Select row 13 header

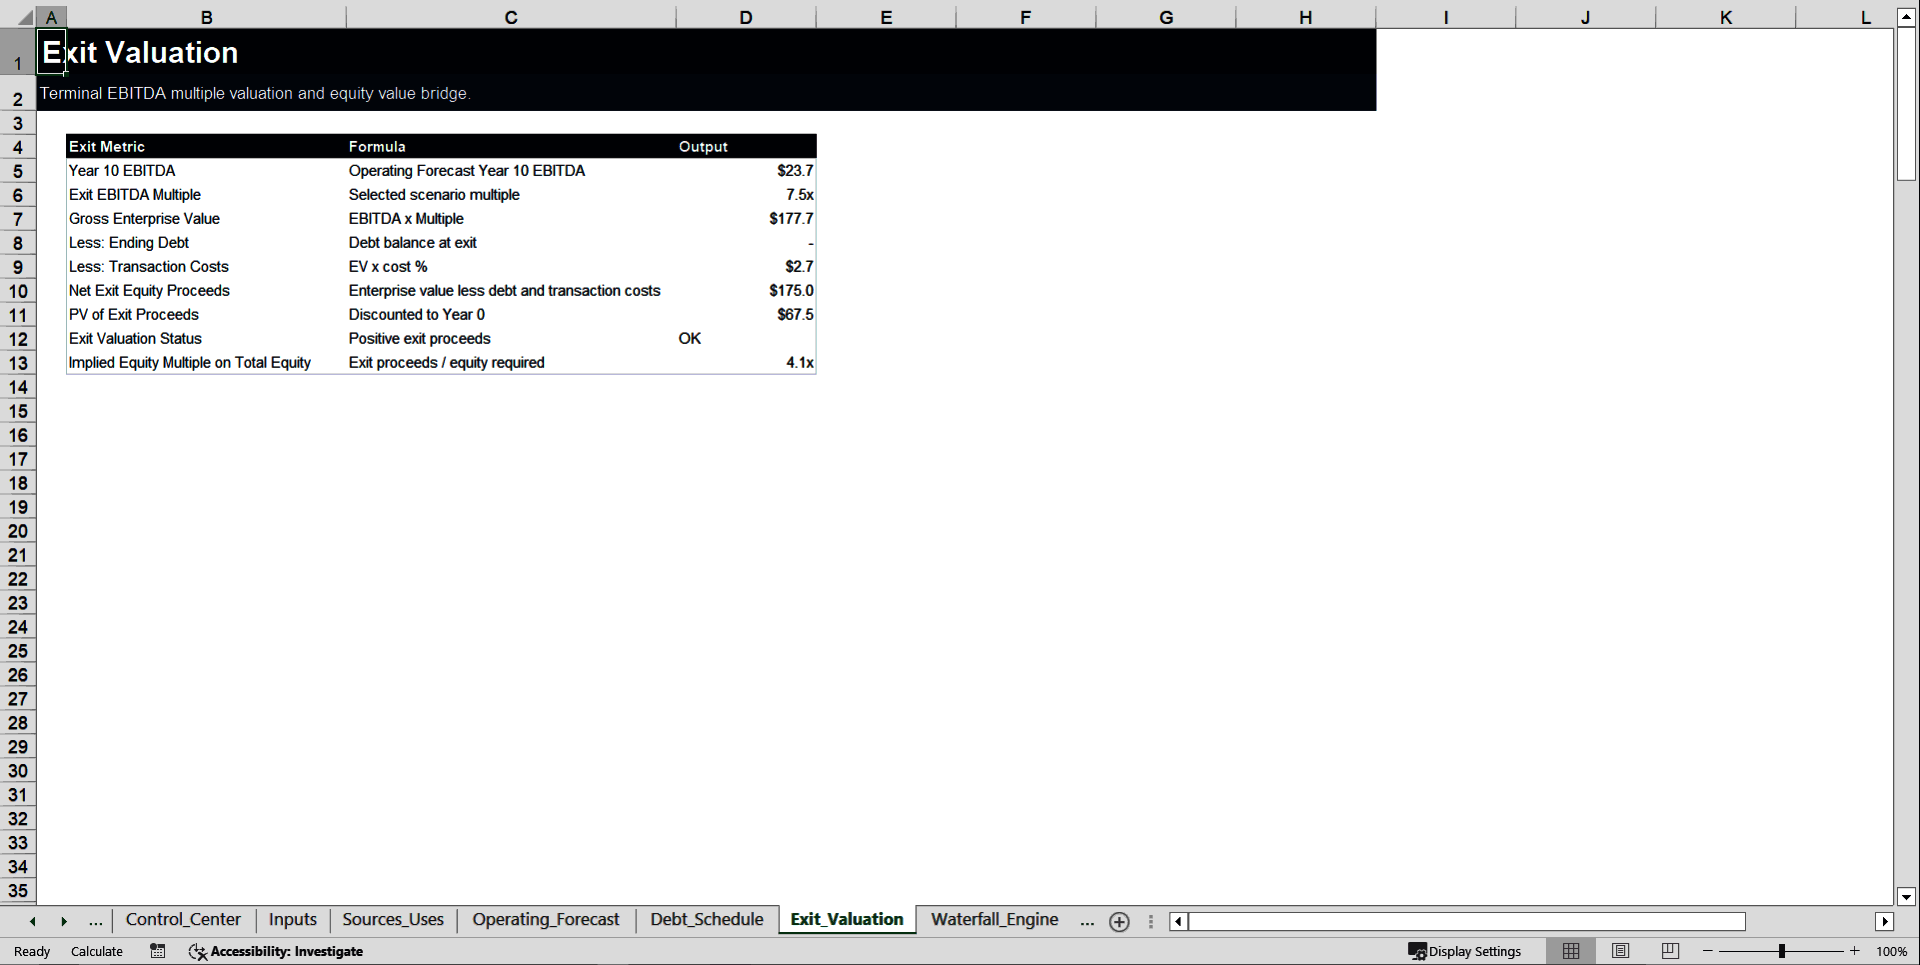click(x=18, y=363)
